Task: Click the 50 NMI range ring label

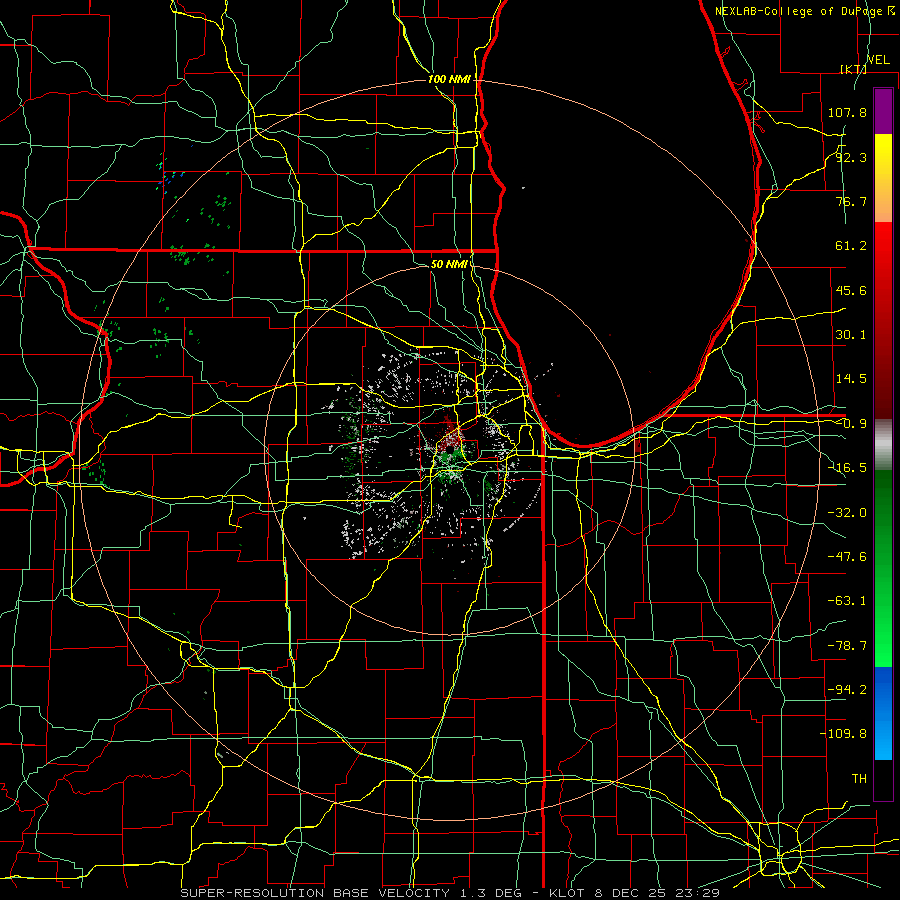Action: pyautogui.click(x=449, y=265)
